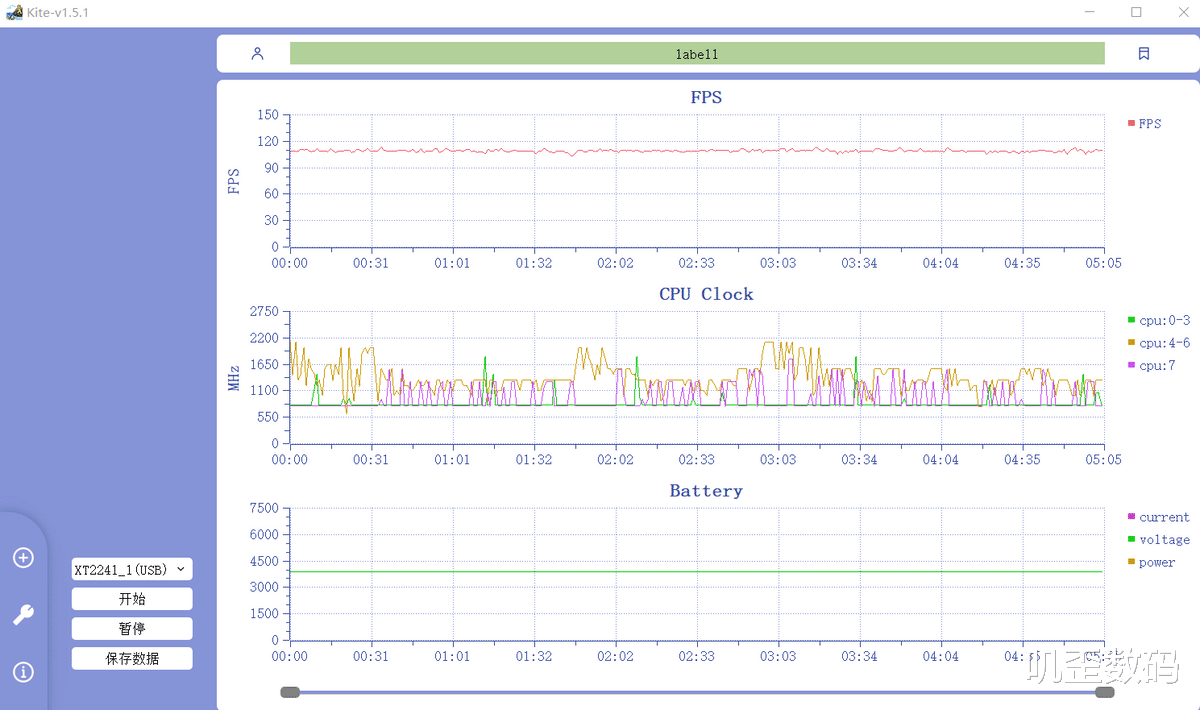Click the left timeline slider handle
Viewport: 1200px width, 710px height.
click(290, 692)
